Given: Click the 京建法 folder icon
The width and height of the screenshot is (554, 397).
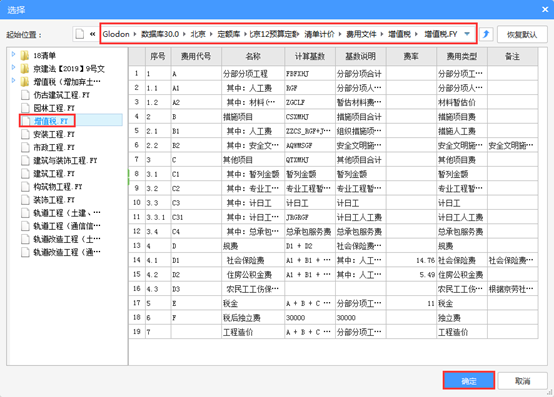Looking at the screenshot, I should 25,69.
